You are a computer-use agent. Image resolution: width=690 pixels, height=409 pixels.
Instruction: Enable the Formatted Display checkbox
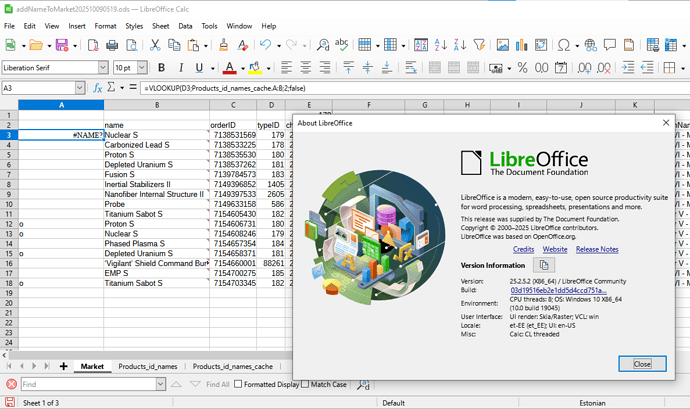tap(239, 384)
